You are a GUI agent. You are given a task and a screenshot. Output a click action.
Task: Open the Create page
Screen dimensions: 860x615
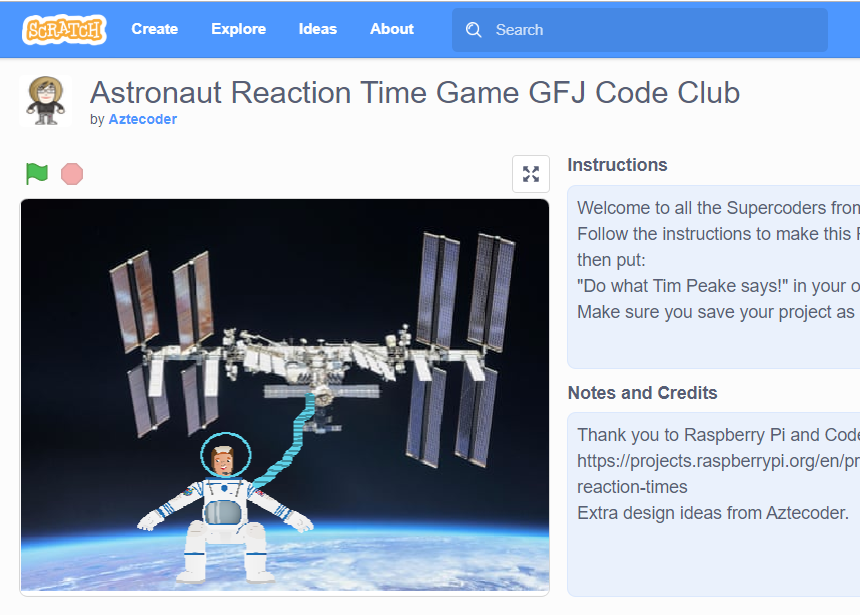(155, 29)
